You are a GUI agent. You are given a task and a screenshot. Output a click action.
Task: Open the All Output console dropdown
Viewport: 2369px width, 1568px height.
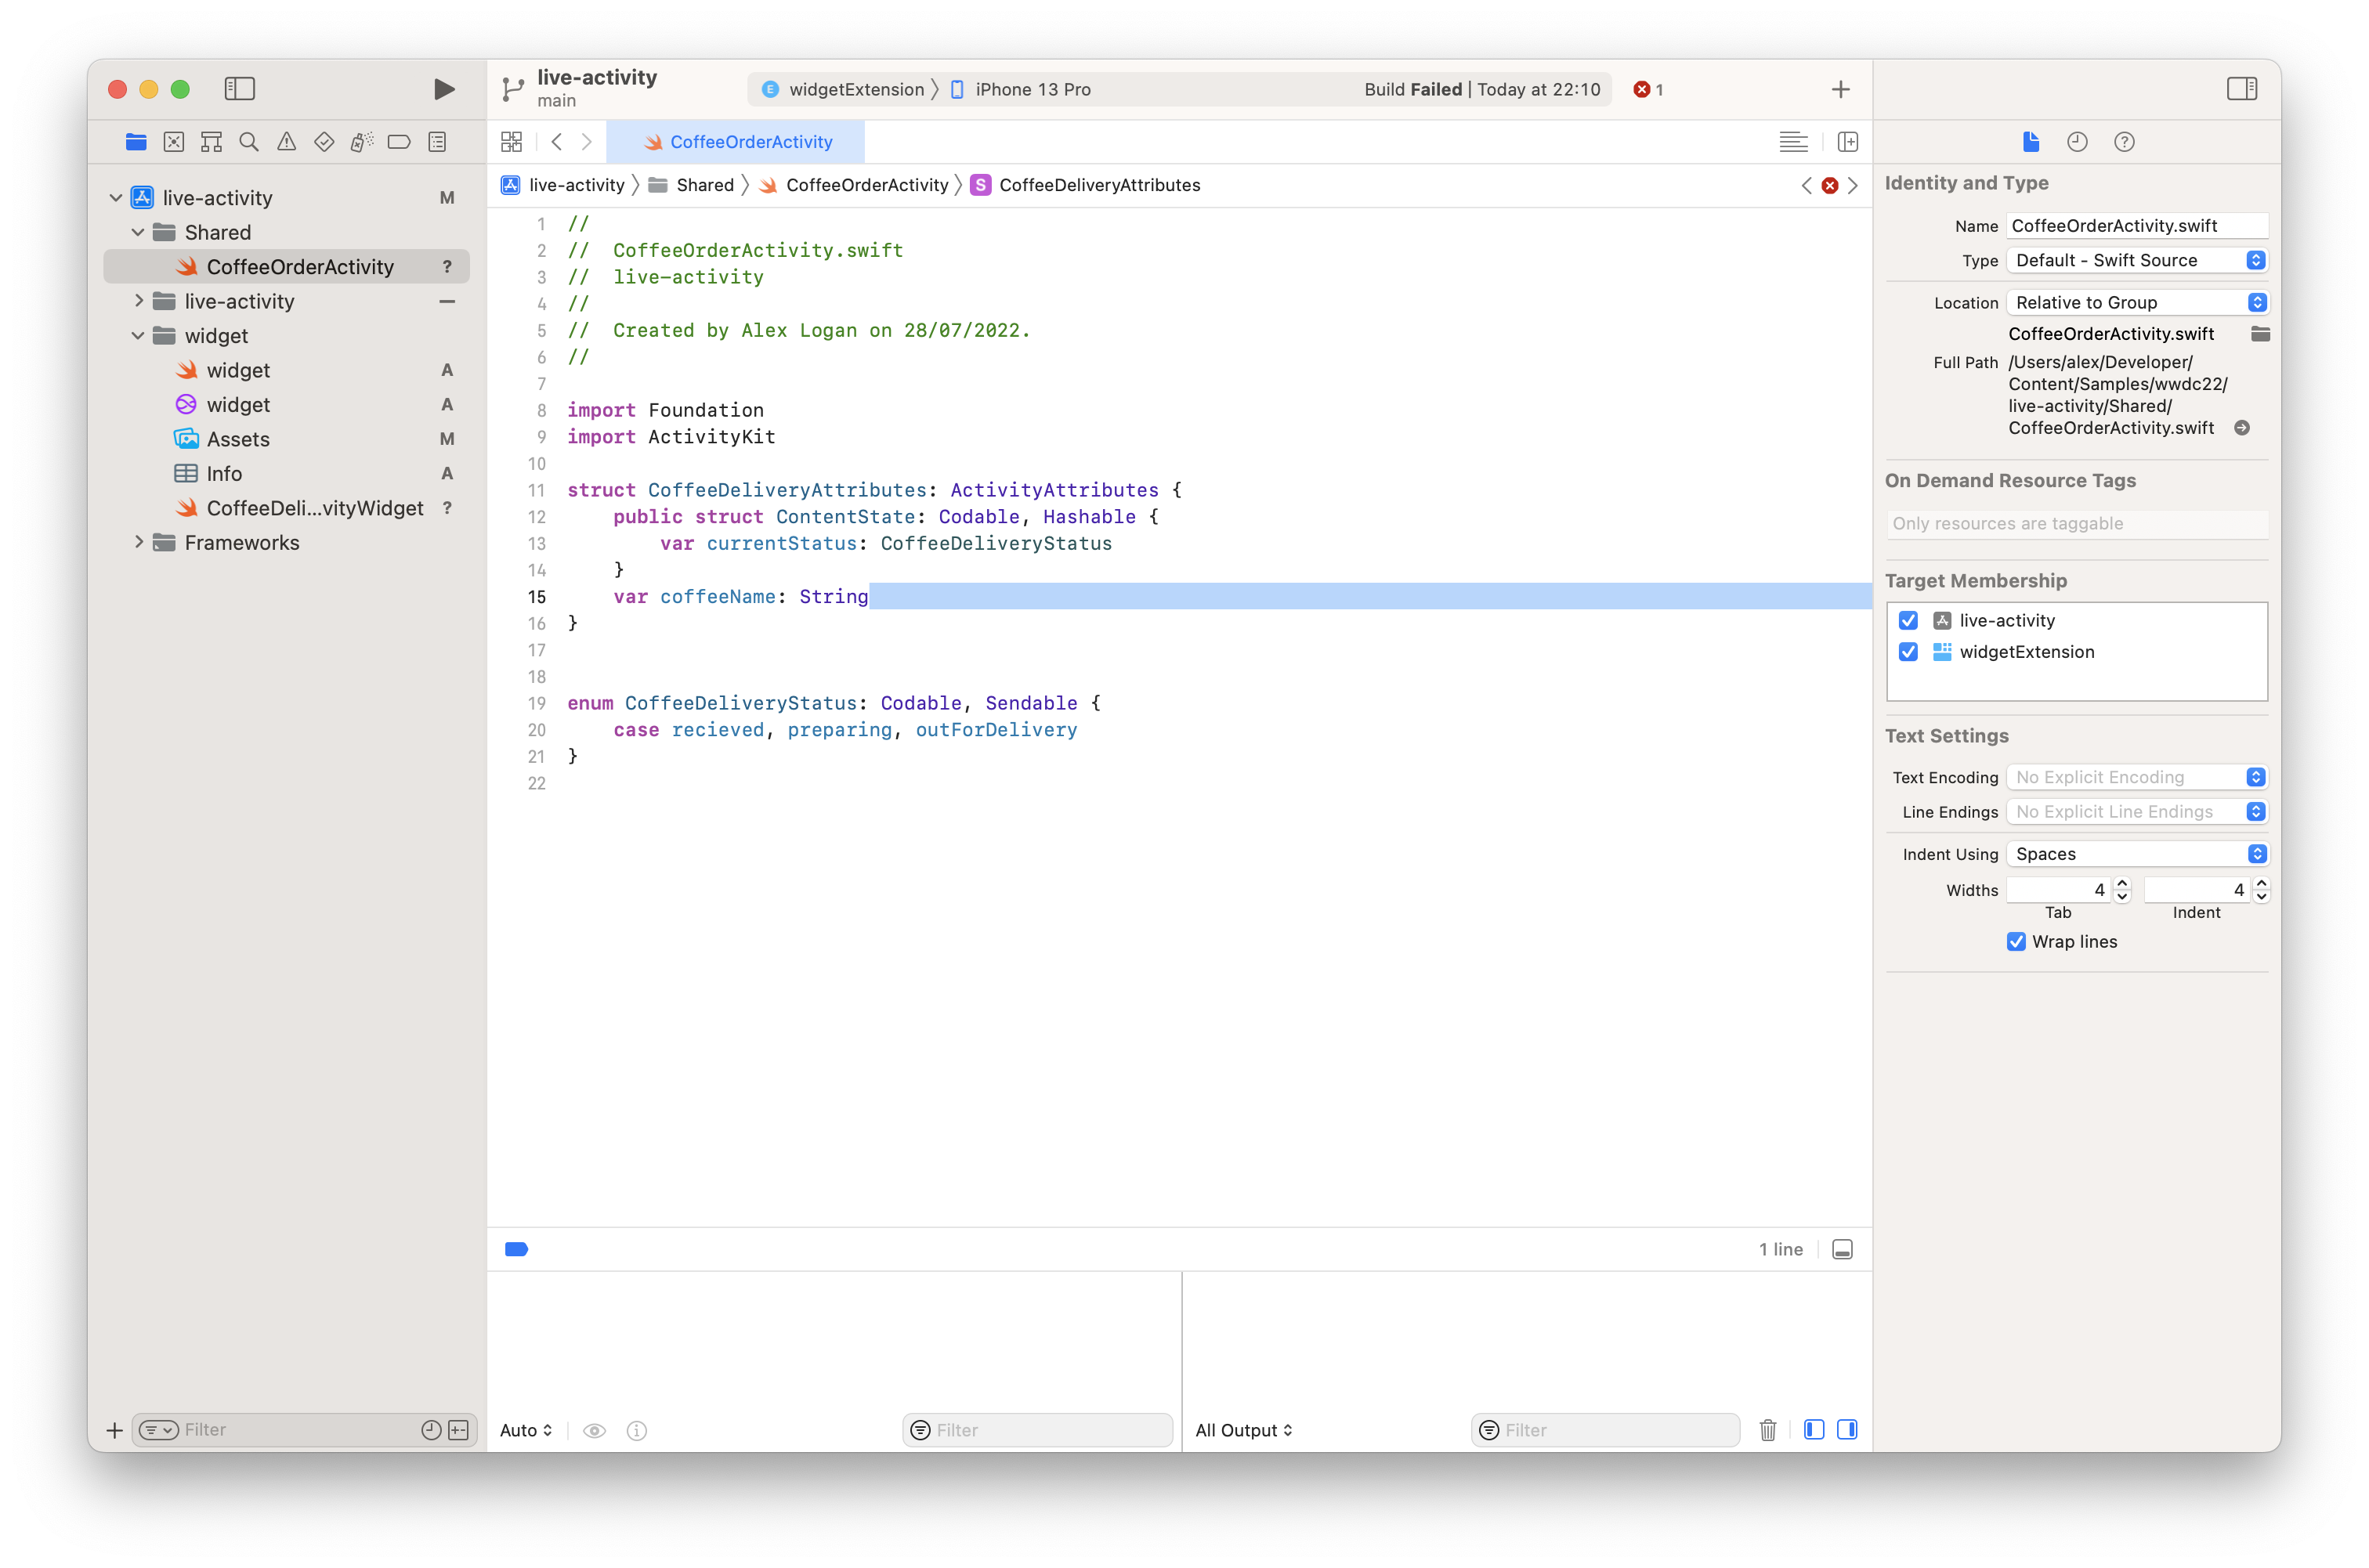(x=1243, y=1430)
